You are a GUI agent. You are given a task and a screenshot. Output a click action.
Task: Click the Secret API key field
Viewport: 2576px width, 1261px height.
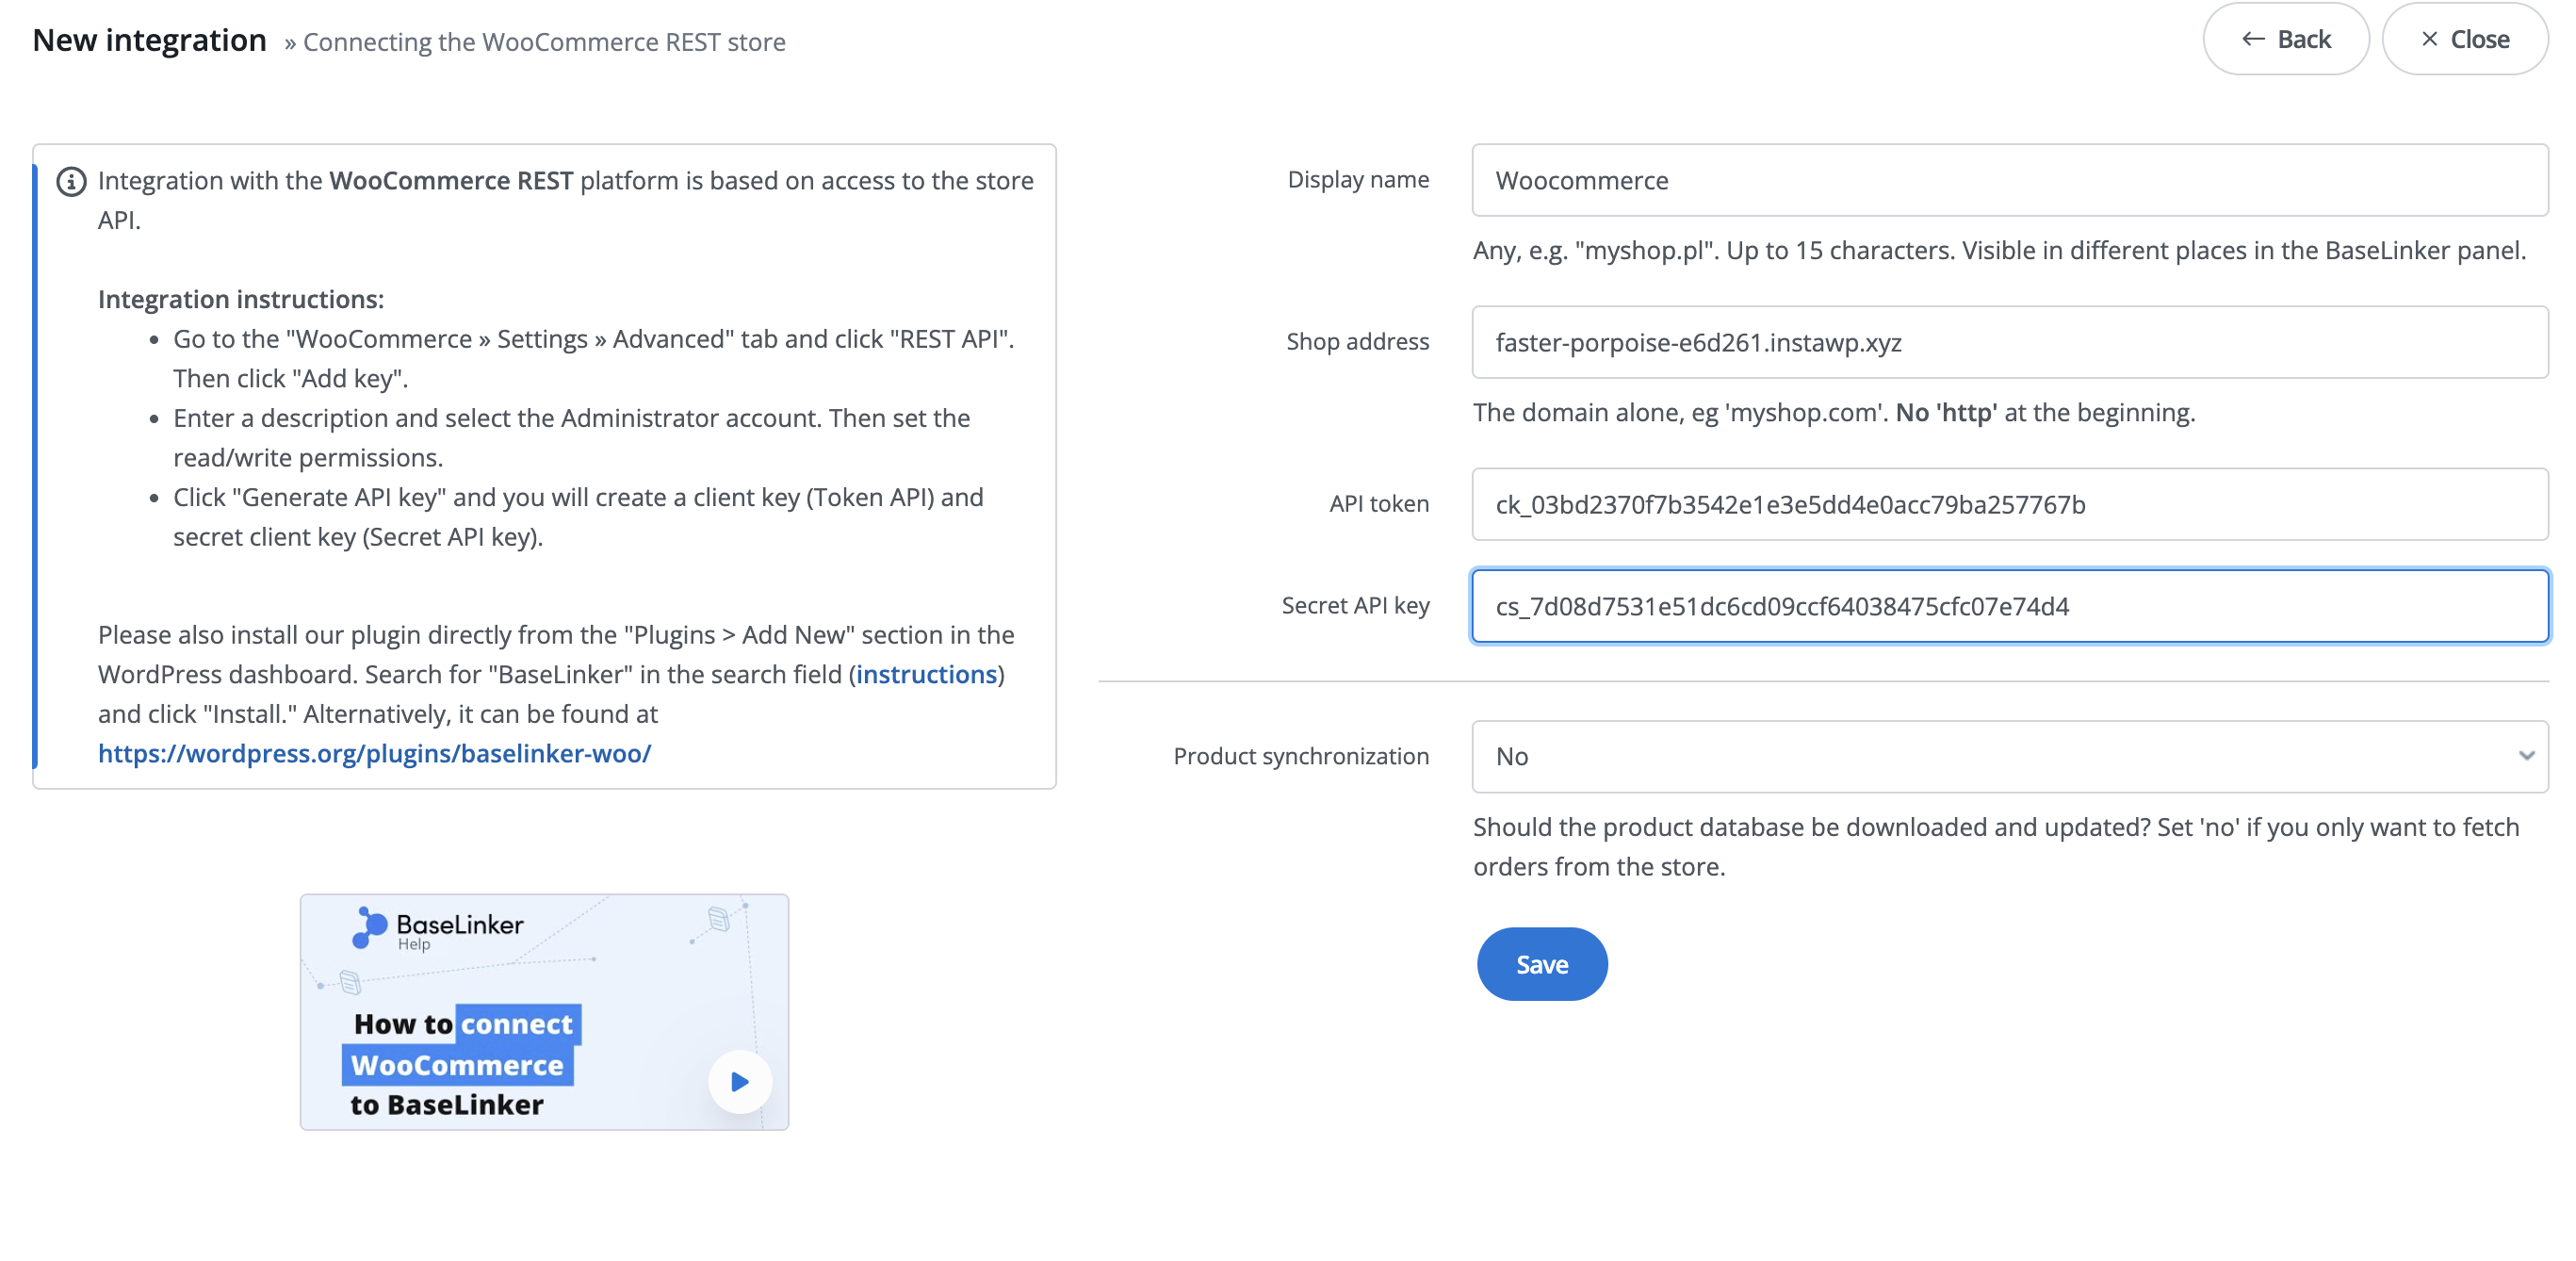(x=2008, y=606)
